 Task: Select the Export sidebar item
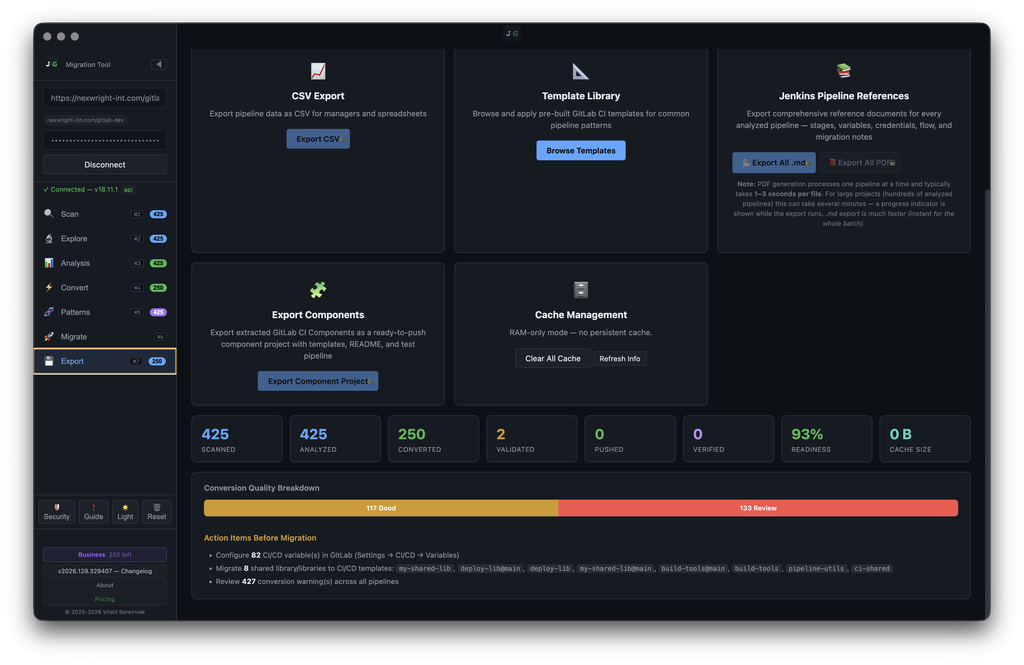pos(104,361)
